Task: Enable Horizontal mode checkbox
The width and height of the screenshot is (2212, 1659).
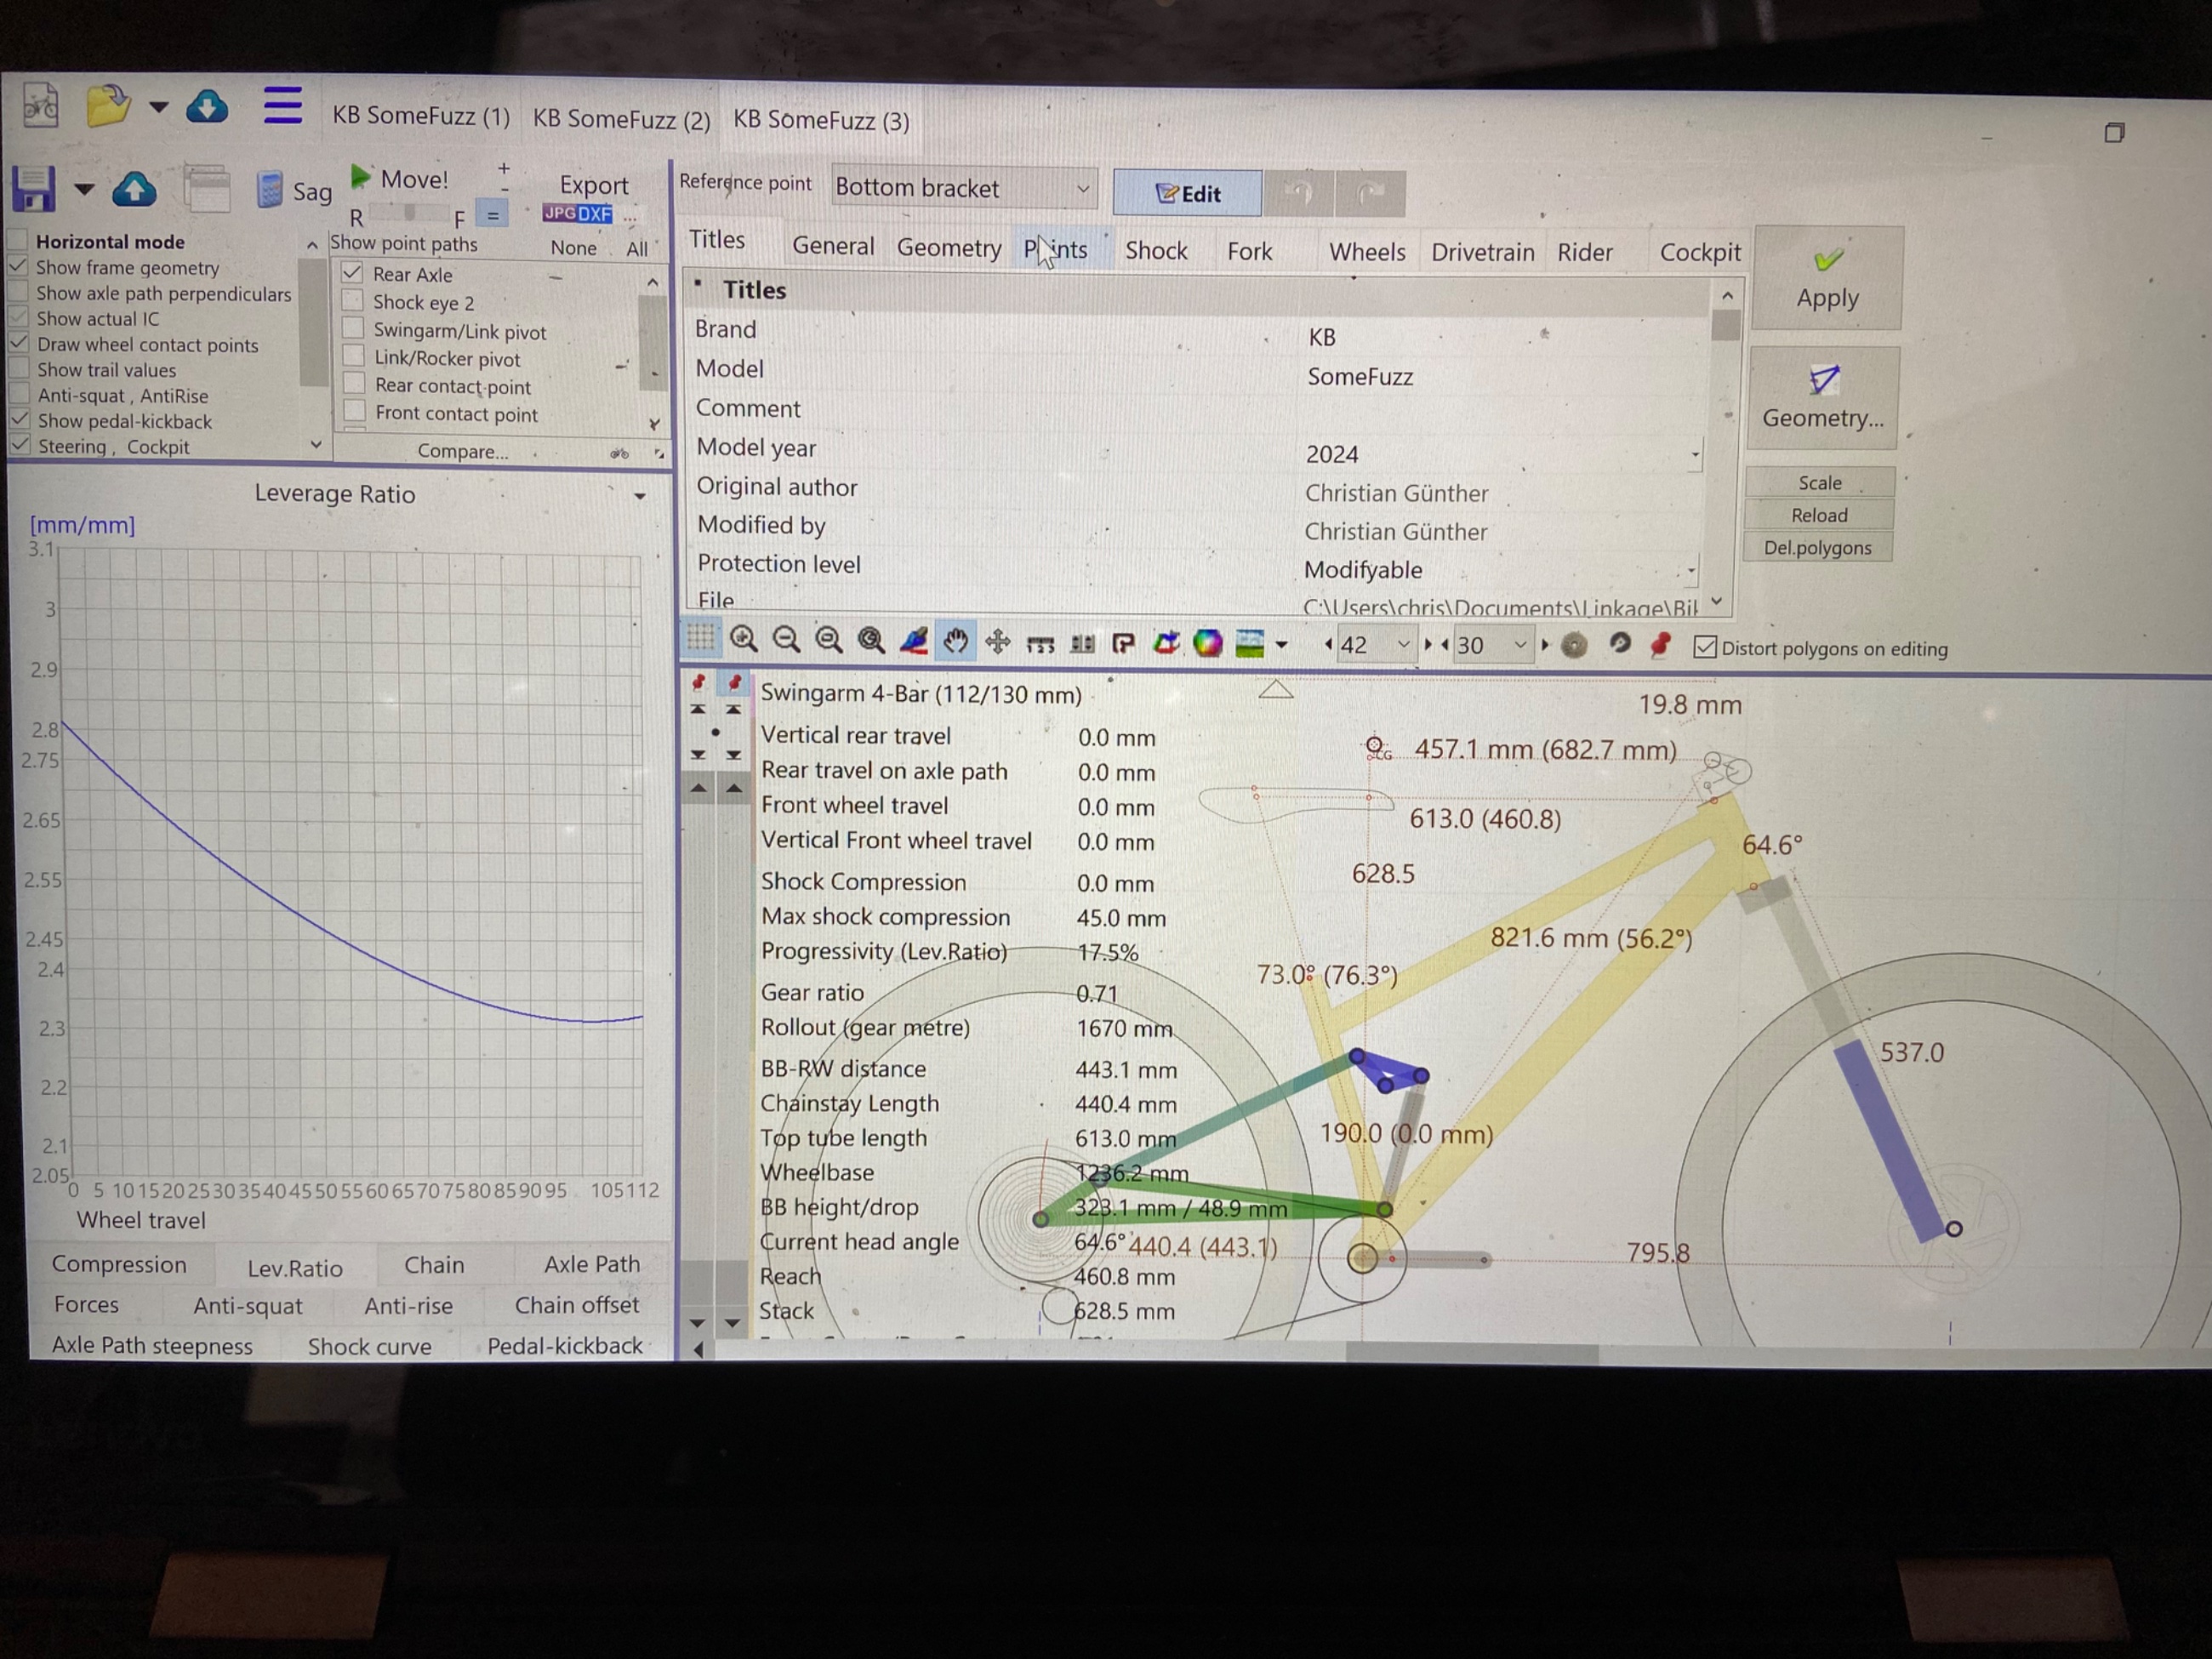Action: coord(17,240)
